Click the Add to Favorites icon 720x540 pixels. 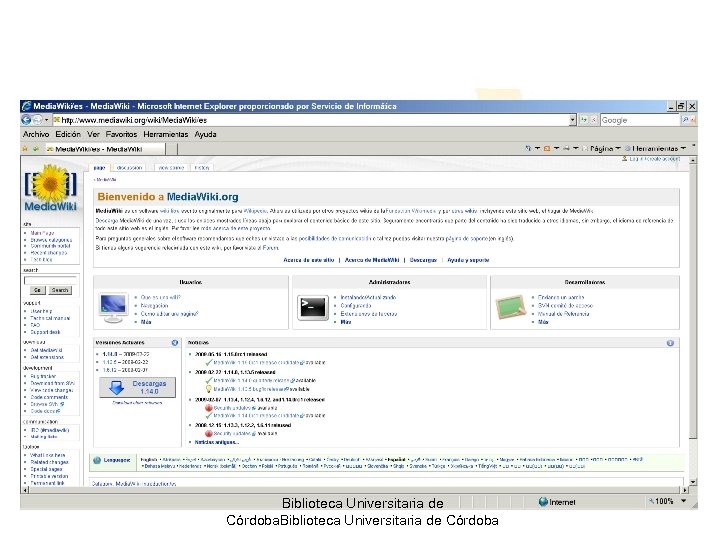pos(35,149)
